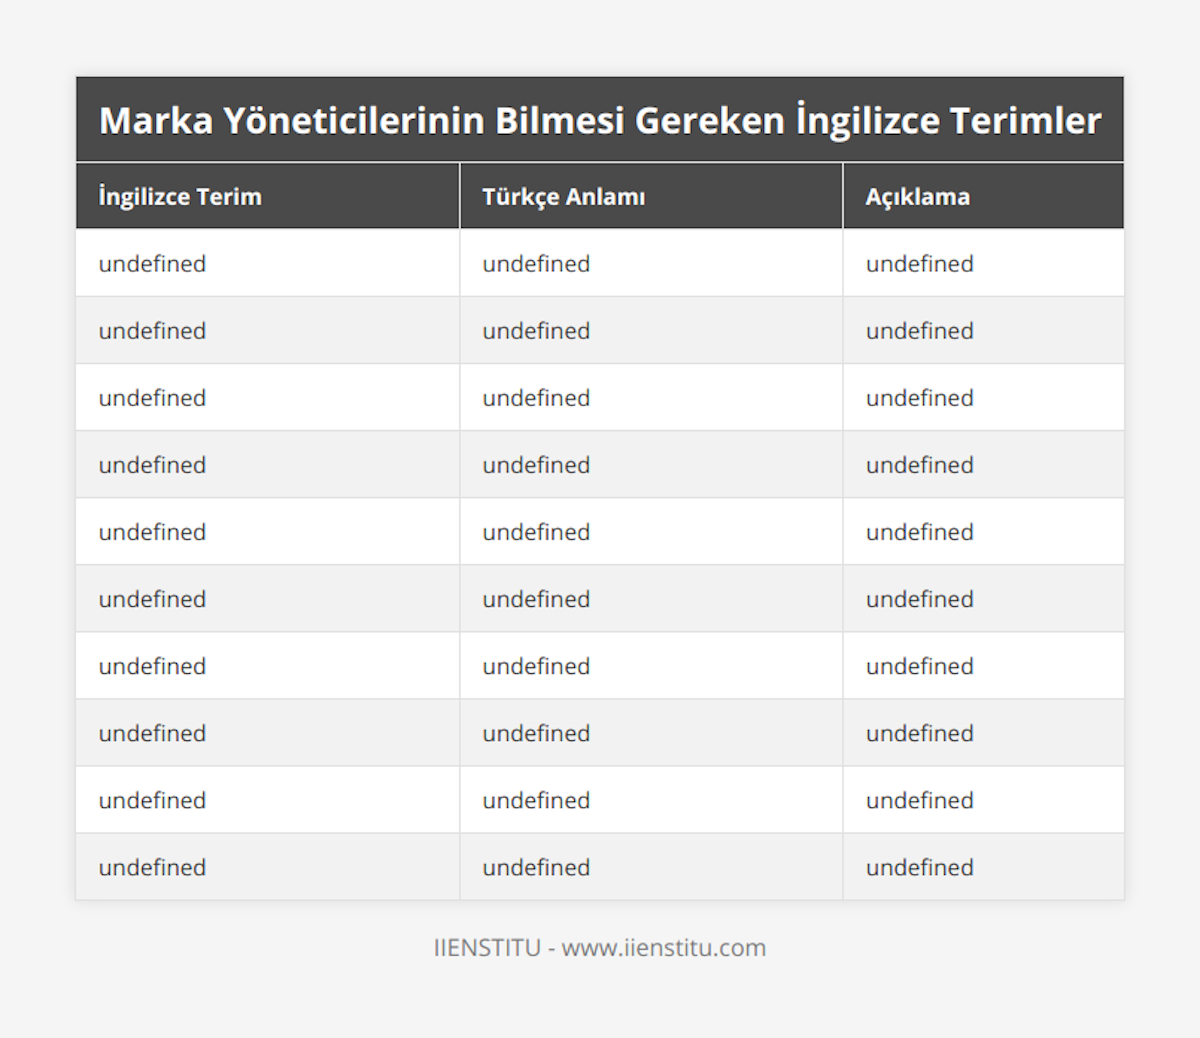Click fifth row cell under İngilizce Terim
The image size is (1200, 1038).
[x=153, y=532]
